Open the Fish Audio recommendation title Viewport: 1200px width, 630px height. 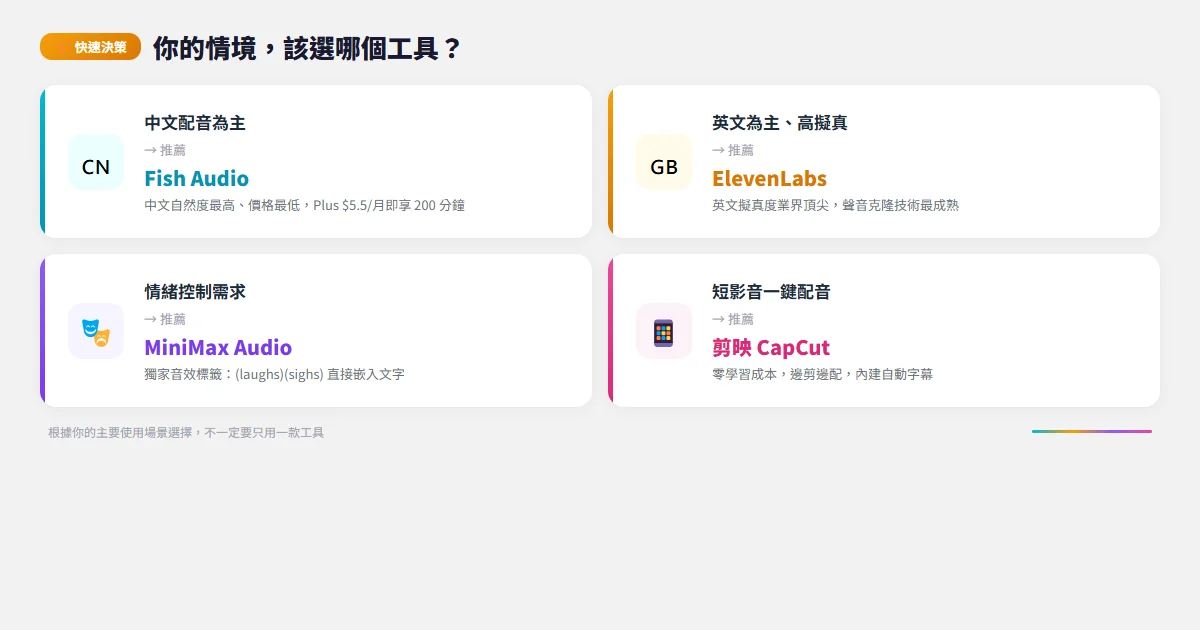[x=197, y=178]
